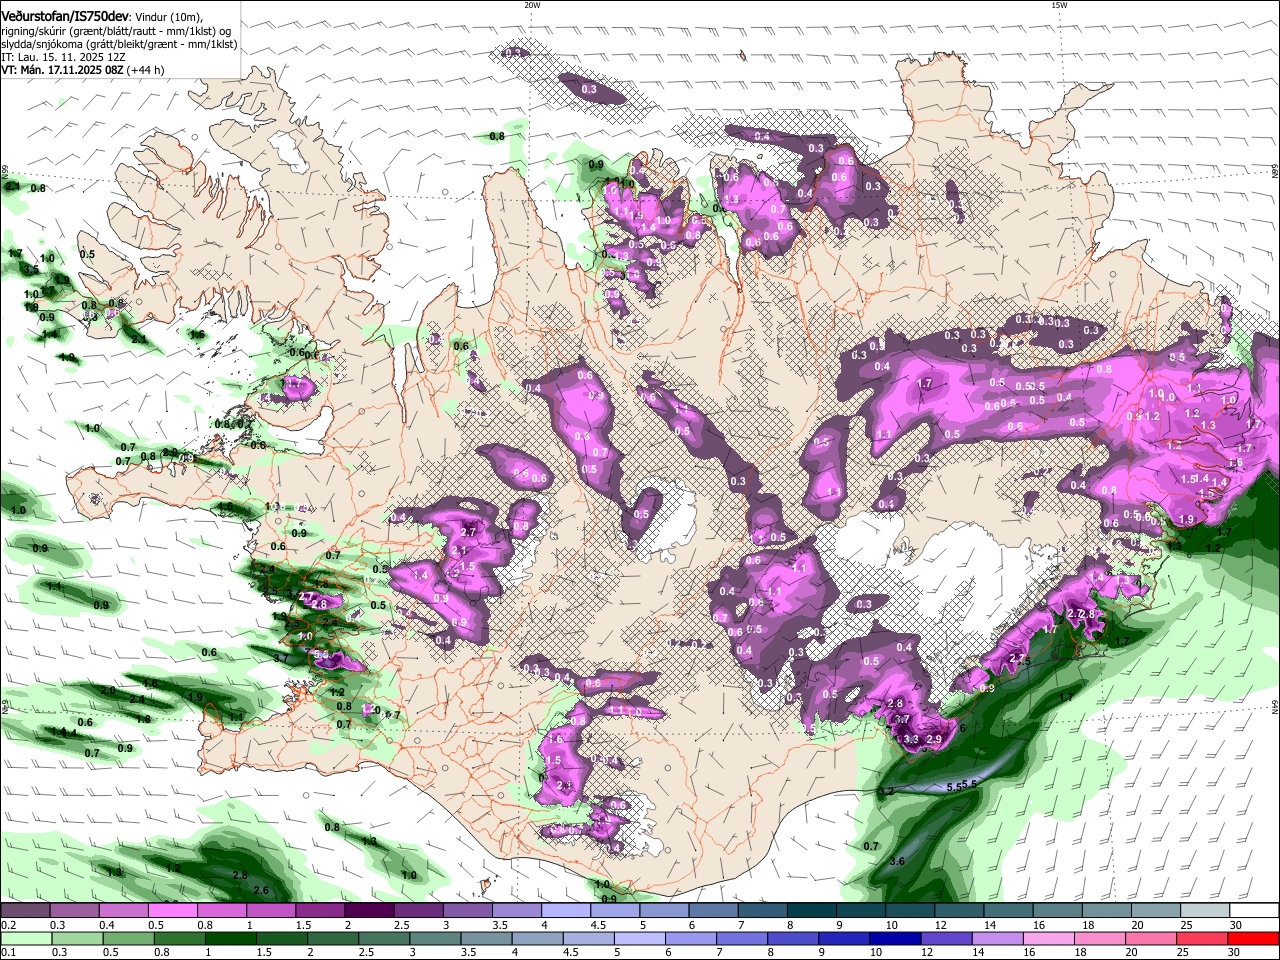Click the purple 1.5 swatch in upper legend row
This screenshot has height=960, width=1280.
[x=319, y=911]
